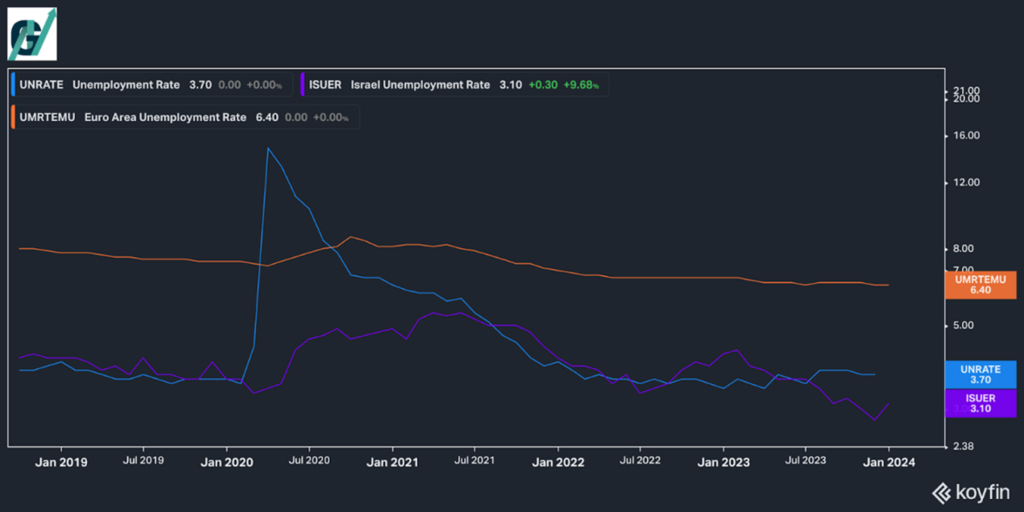1024x512 pixels.
Task: Select the ISUER Israel Unemployment Rate legend
Action: (454, 85)
